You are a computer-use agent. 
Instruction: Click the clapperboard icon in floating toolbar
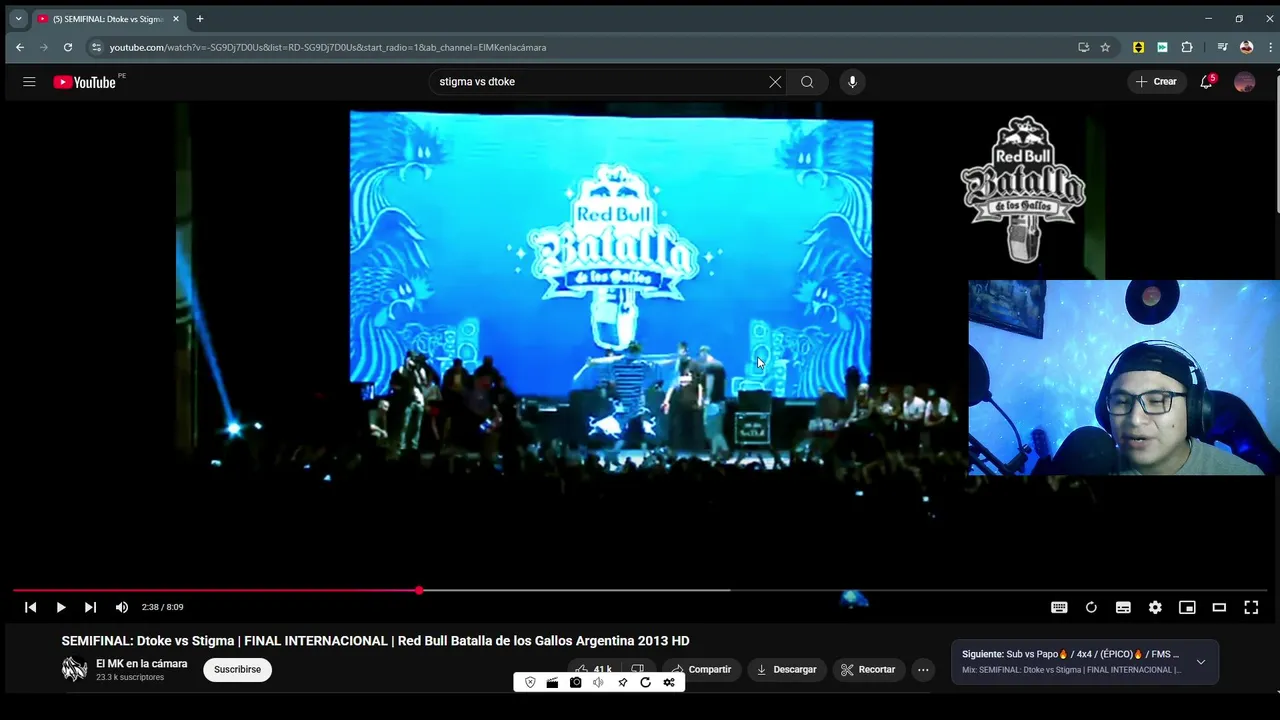552,683
